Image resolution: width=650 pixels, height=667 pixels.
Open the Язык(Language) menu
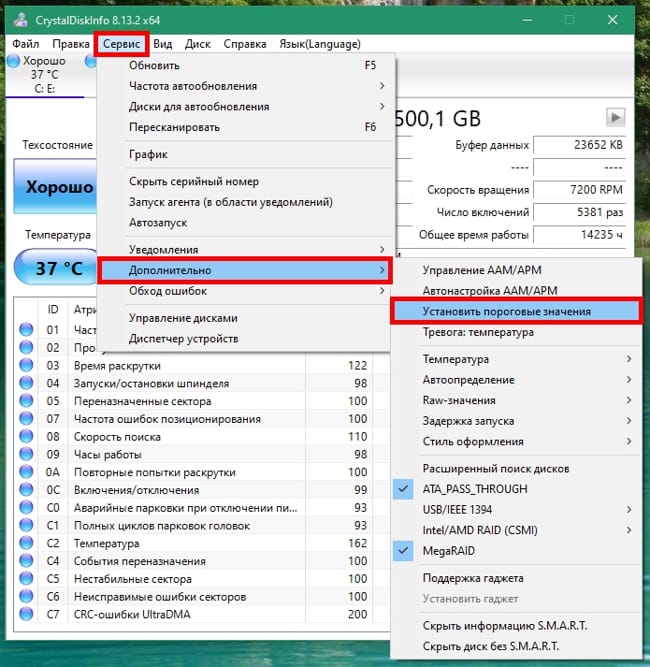point(320,44)
